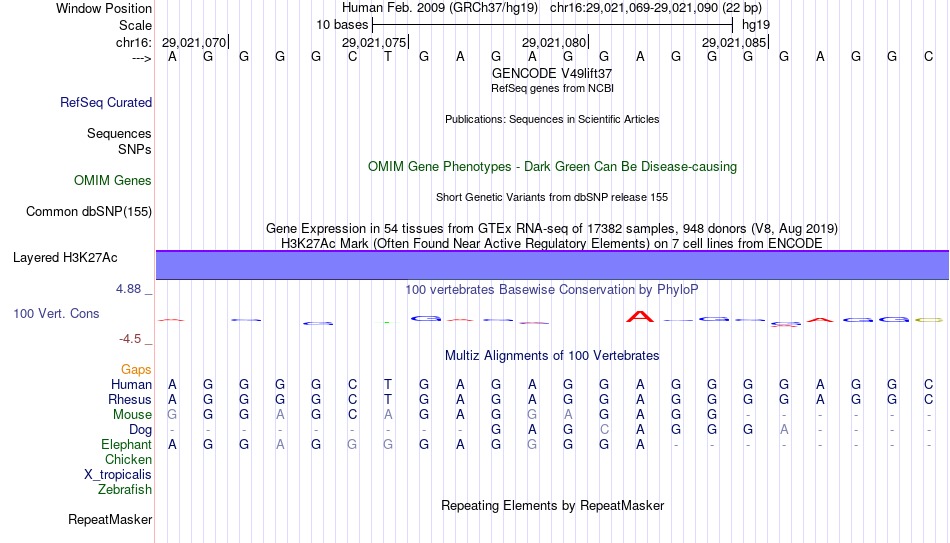
Task: Click the H3K27Ac Mark track title
Action: (x=552, y=244)
